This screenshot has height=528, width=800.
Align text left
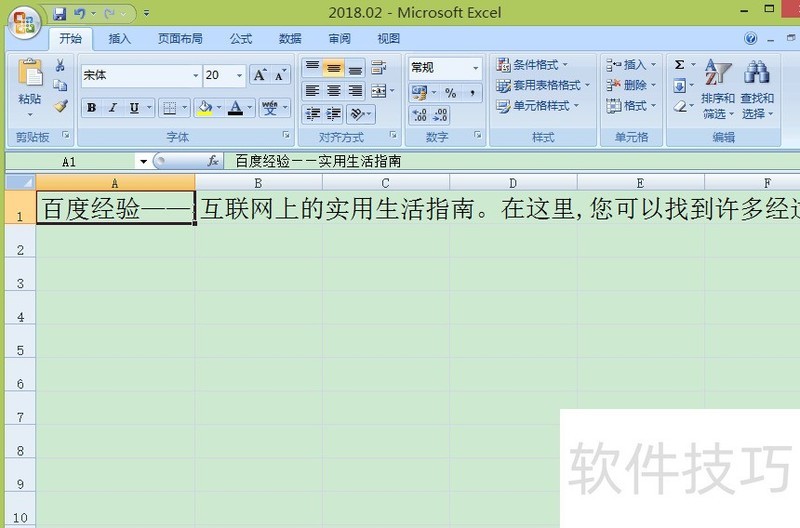(x=312, y=91)
